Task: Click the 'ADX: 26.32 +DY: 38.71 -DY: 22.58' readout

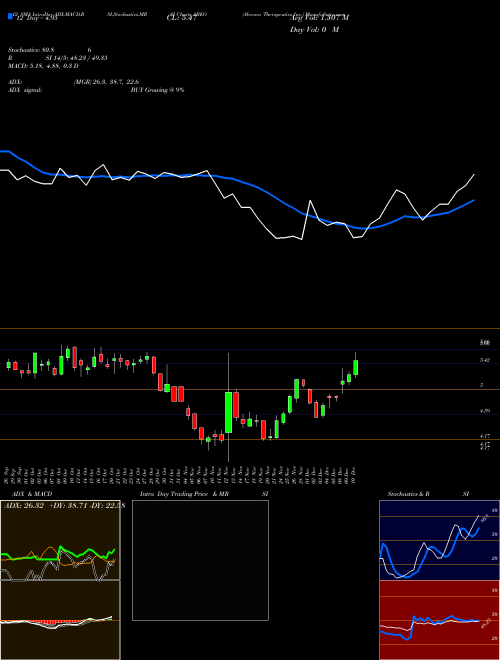Action: 63,506
